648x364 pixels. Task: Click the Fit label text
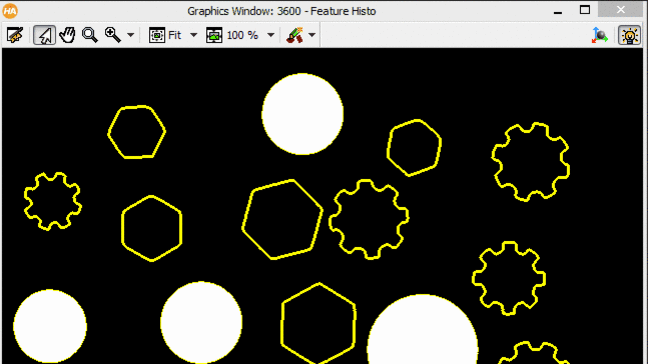coord(175,36)
